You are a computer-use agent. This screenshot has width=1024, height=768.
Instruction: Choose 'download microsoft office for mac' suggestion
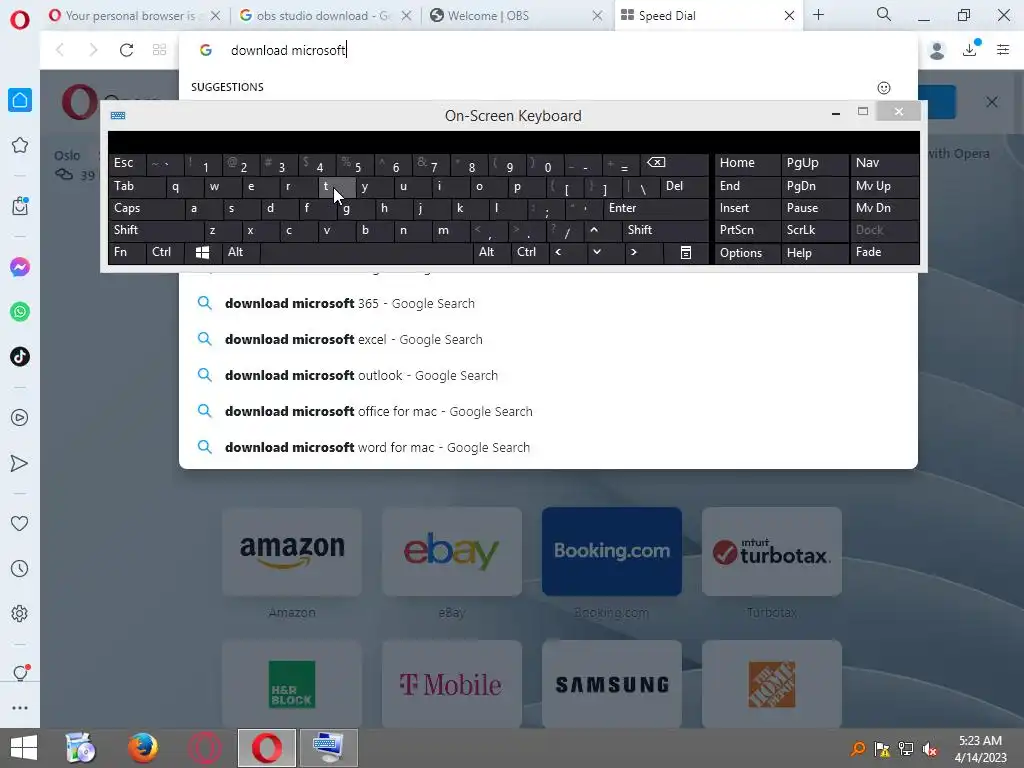(548, 411)
